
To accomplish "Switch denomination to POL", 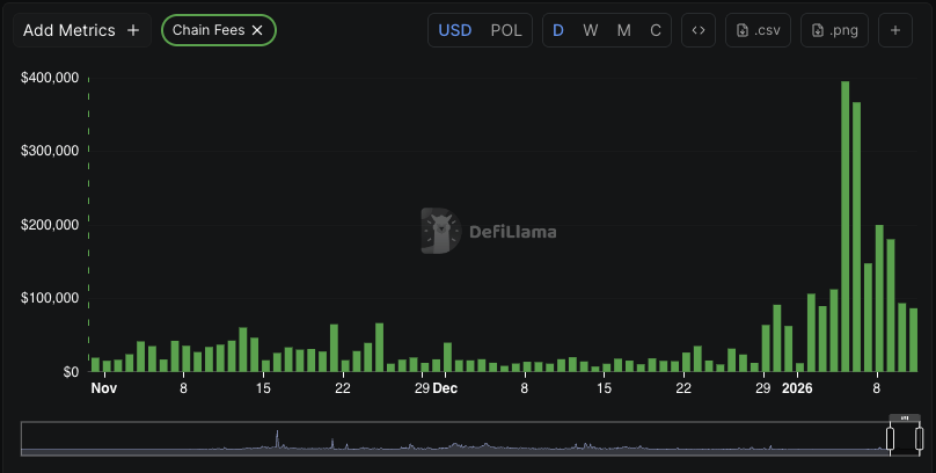I will click(506, 30).
